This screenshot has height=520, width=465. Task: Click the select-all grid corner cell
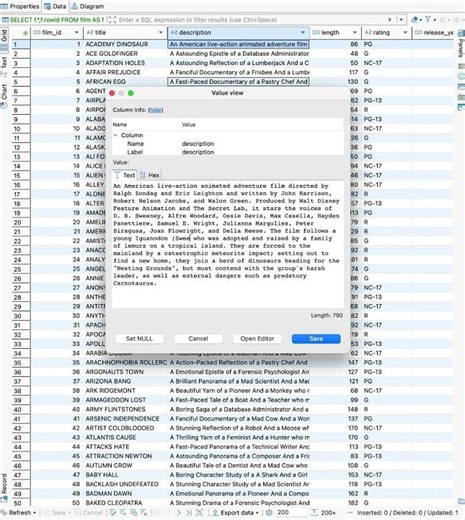pos(21,32)
